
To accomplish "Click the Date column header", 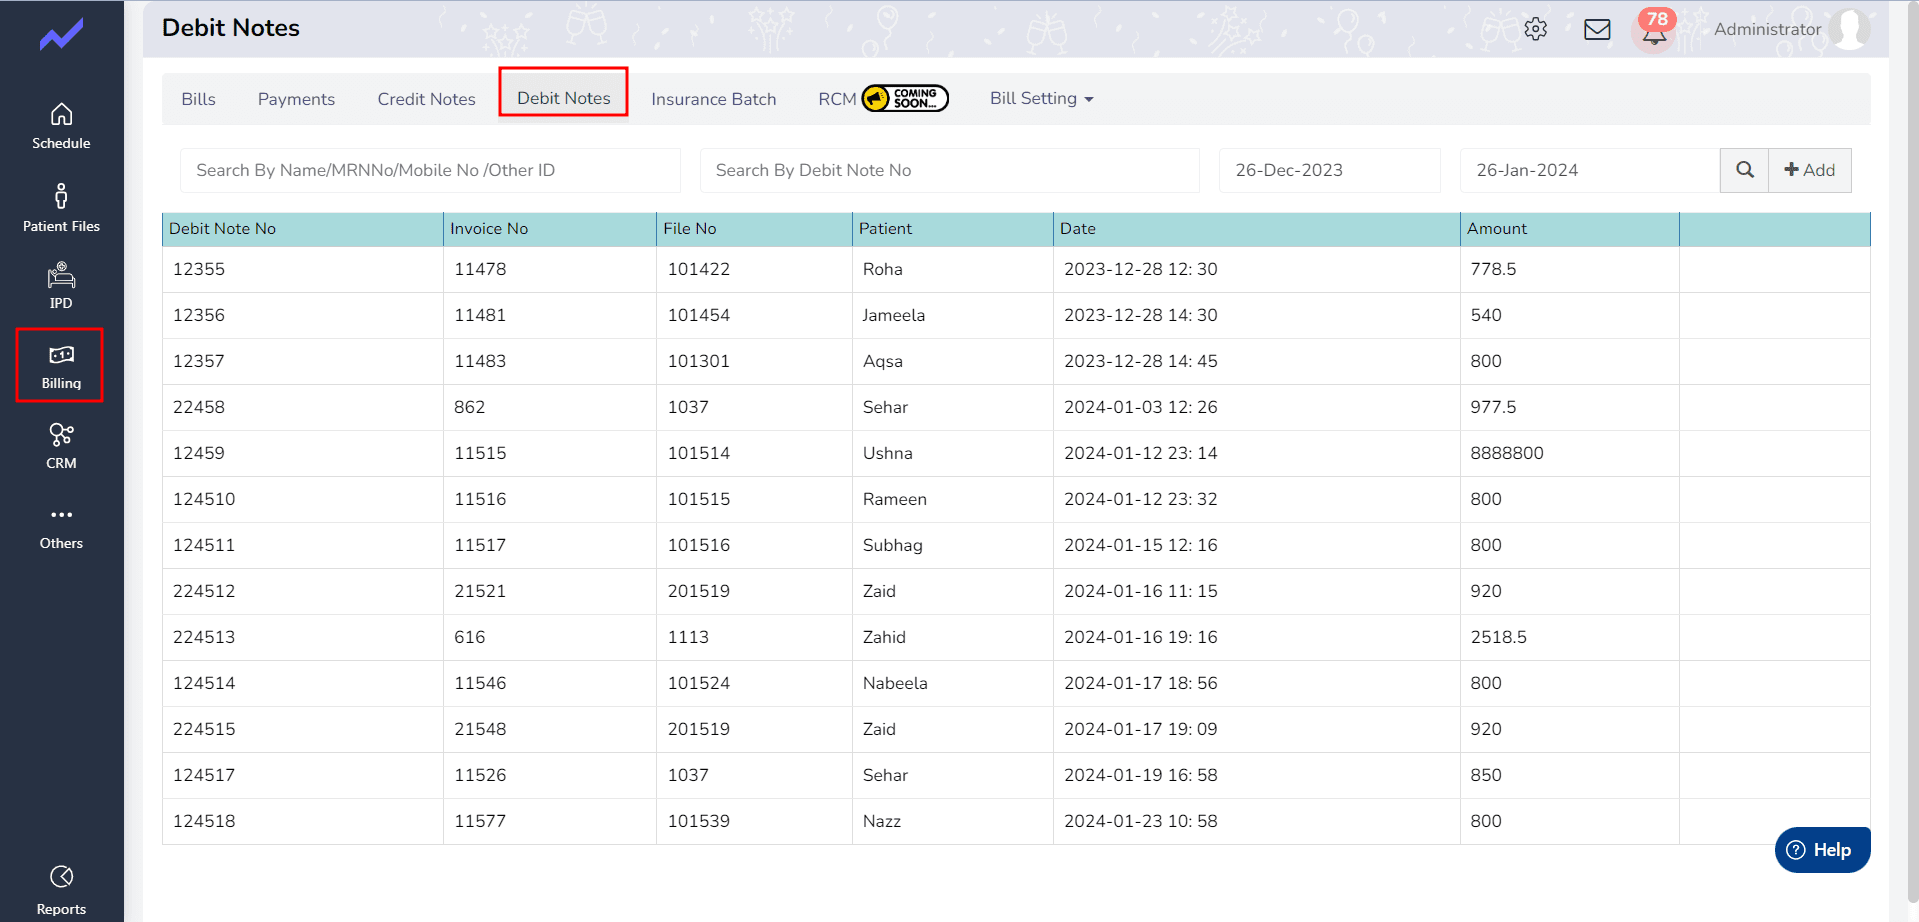I will point(1257,229).
